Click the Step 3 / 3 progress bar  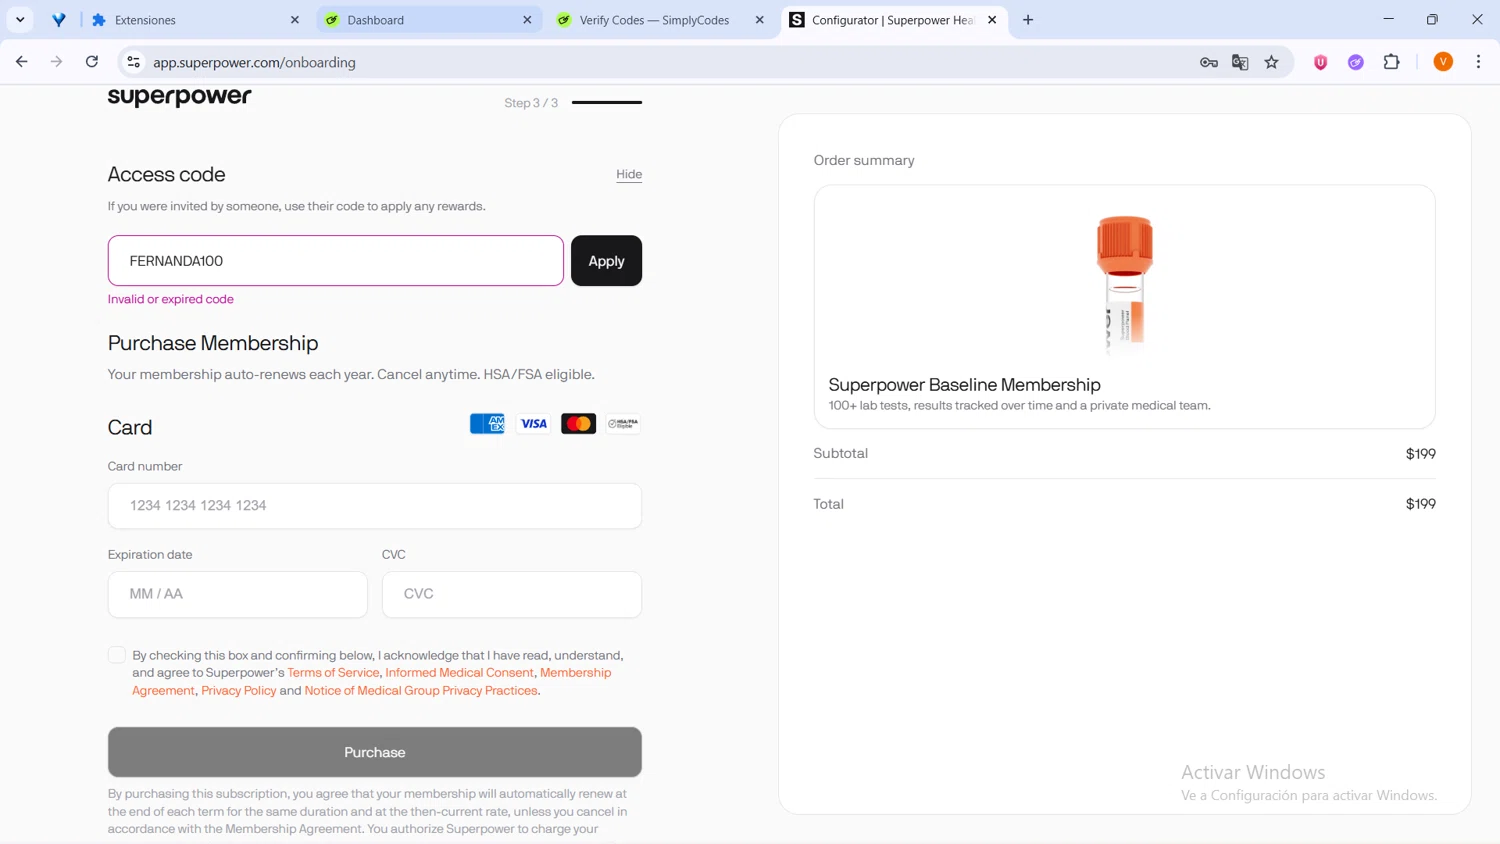[x=607, y=102]
